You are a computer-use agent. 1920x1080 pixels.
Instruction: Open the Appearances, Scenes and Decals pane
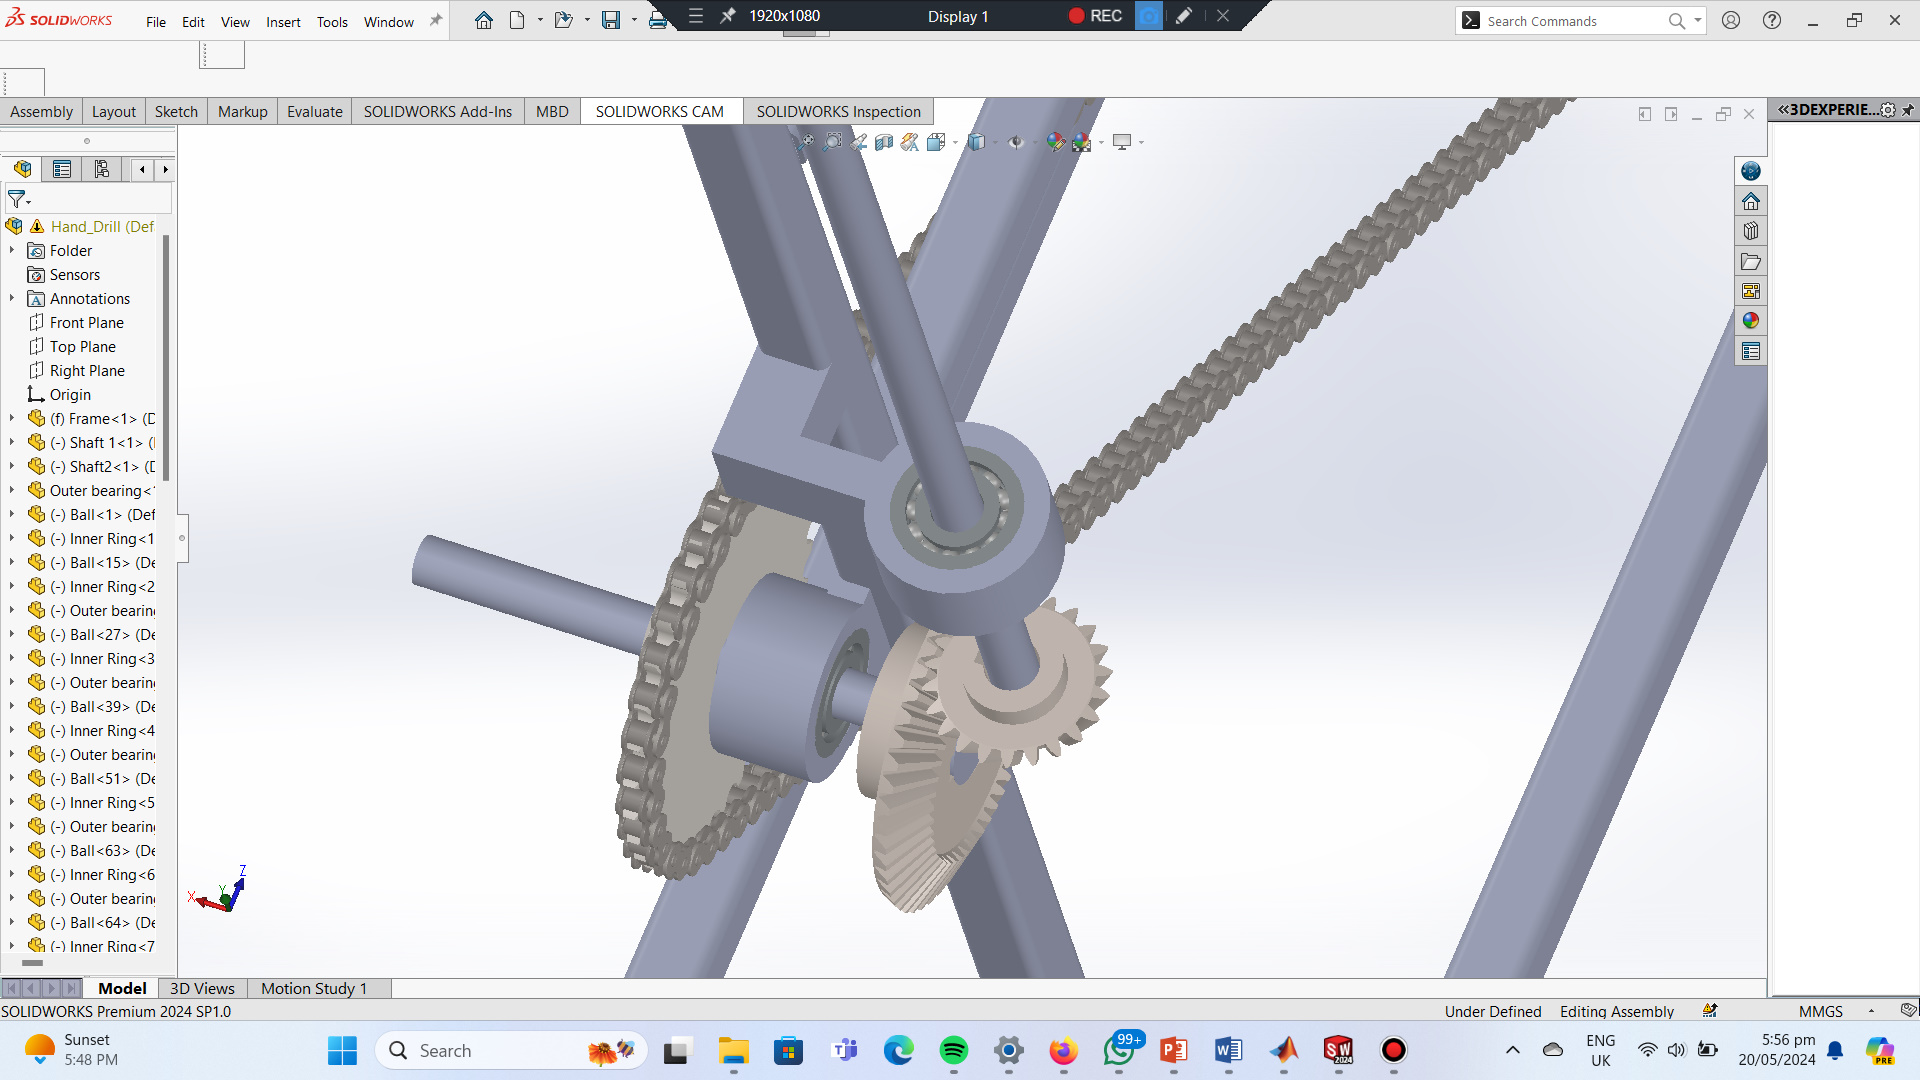tap(1750, 321)
